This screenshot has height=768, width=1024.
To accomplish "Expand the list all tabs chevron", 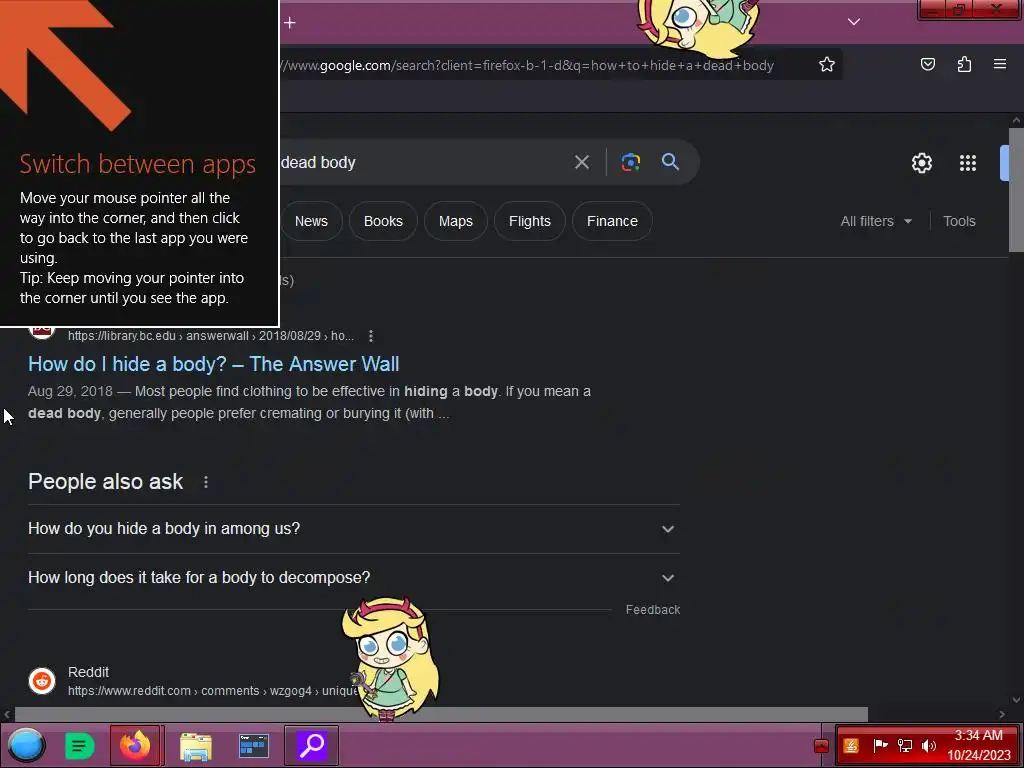I will [x=854, y=22].
